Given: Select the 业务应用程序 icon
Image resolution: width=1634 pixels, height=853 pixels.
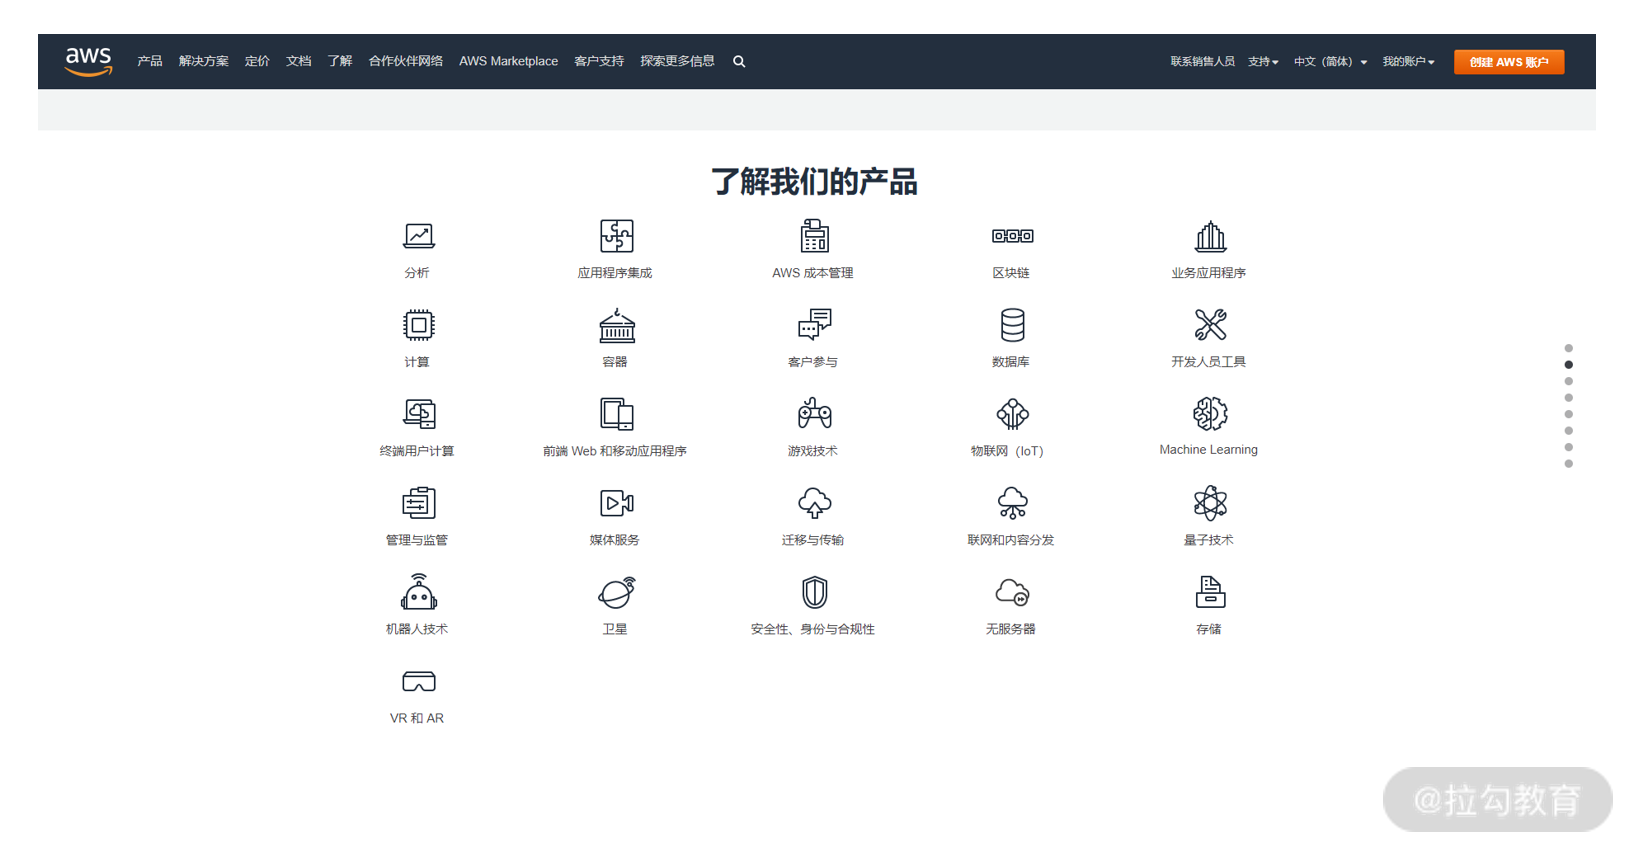Looking at the screenshot, I should (x=1210, y=236).
